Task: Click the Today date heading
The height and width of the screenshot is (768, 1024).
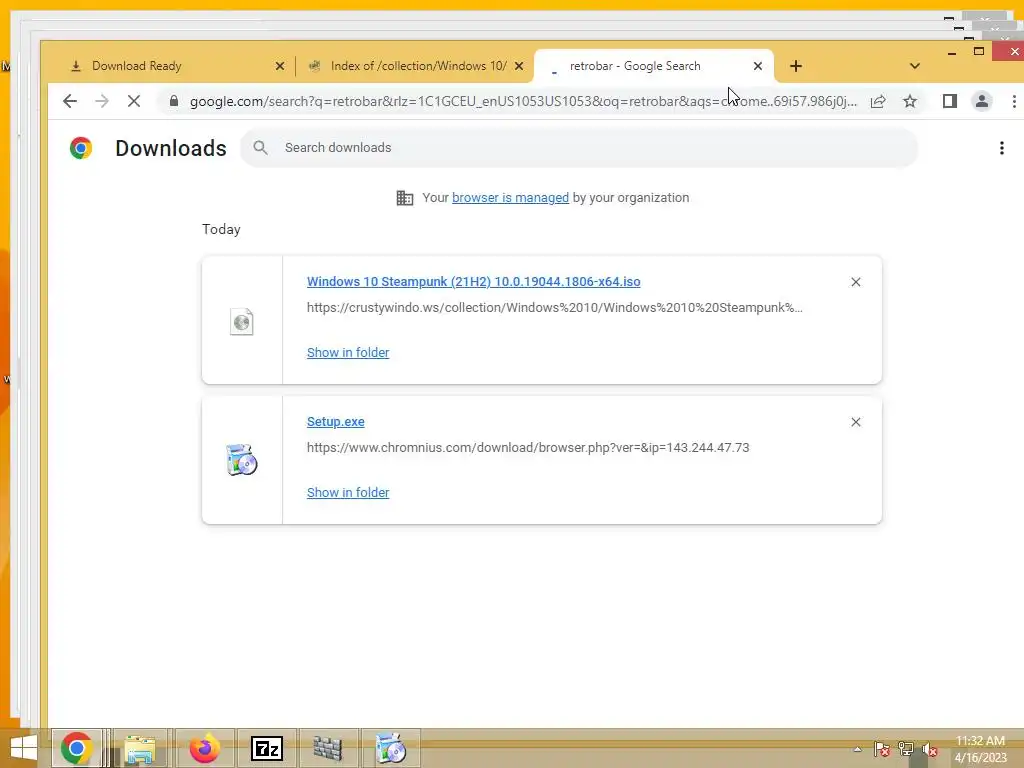Action: point(221,229)
